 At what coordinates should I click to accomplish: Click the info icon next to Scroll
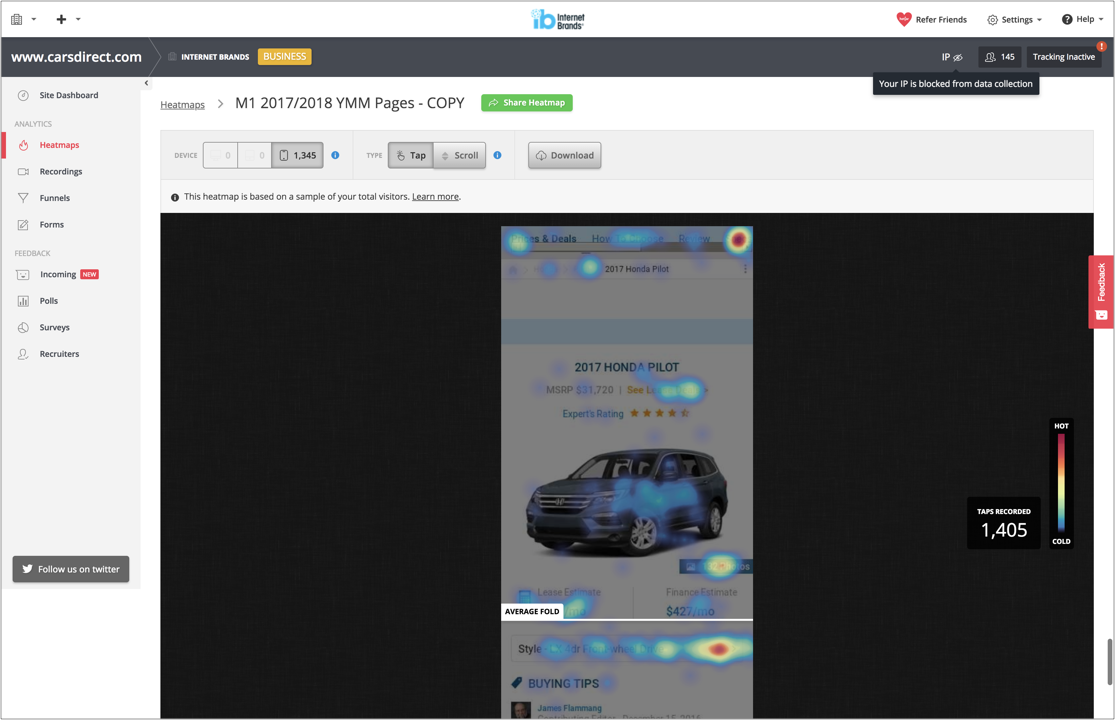497,155
